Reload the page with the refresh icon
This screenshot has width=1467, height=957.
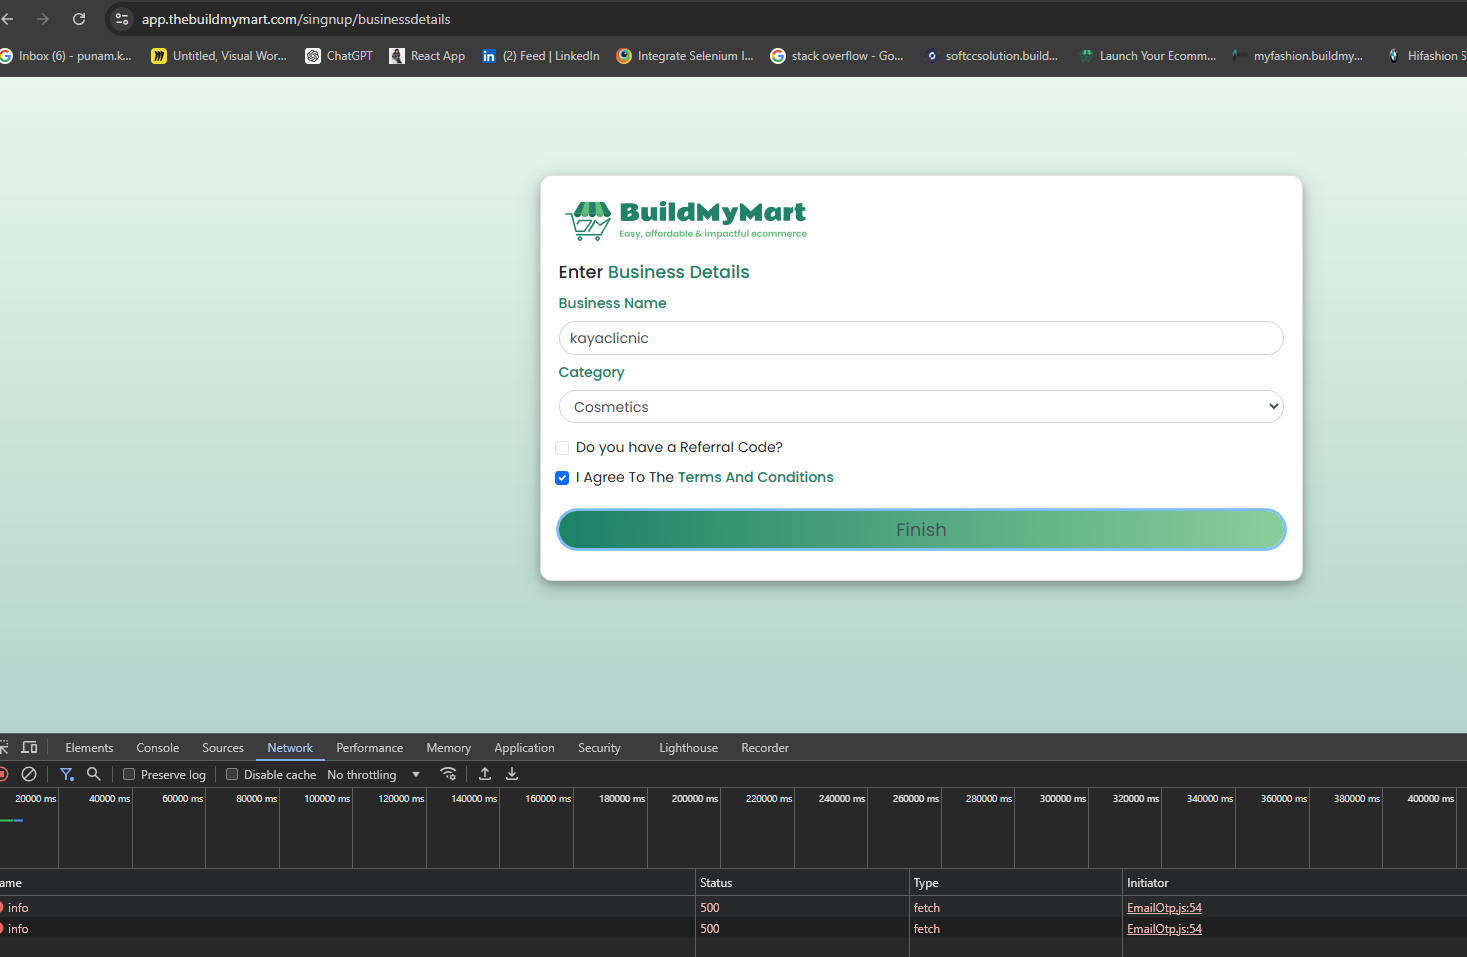point(79,19)
